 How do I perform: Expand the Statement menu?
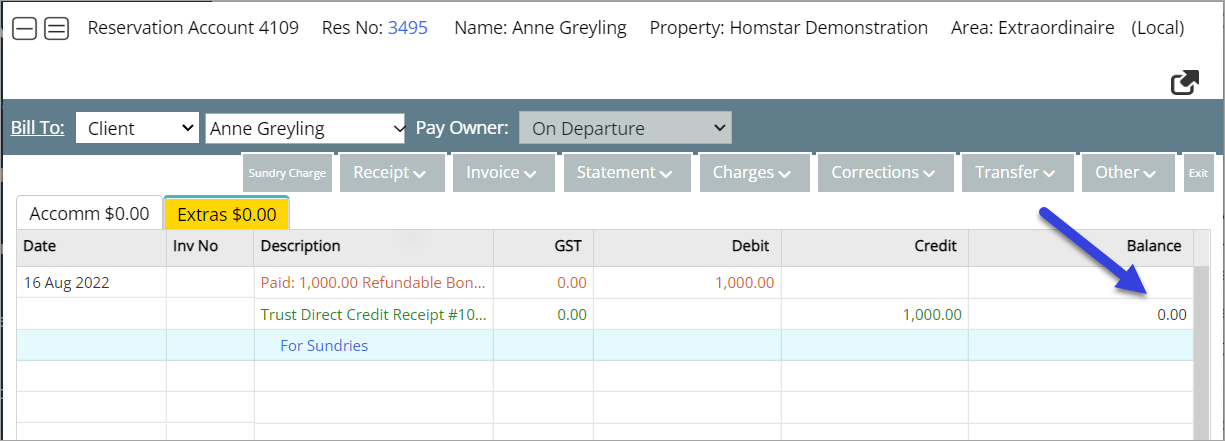(625, 172)
